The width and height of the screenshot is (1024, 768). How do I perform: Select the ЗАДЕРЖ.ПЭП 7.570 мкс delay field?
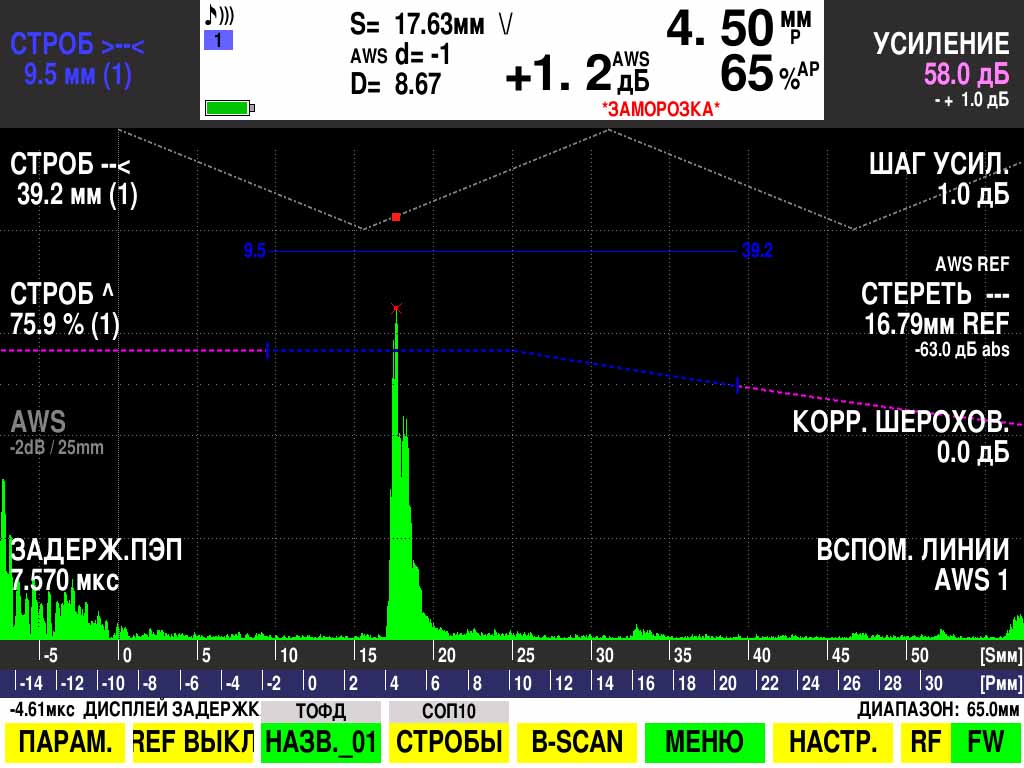pos(96,565)
